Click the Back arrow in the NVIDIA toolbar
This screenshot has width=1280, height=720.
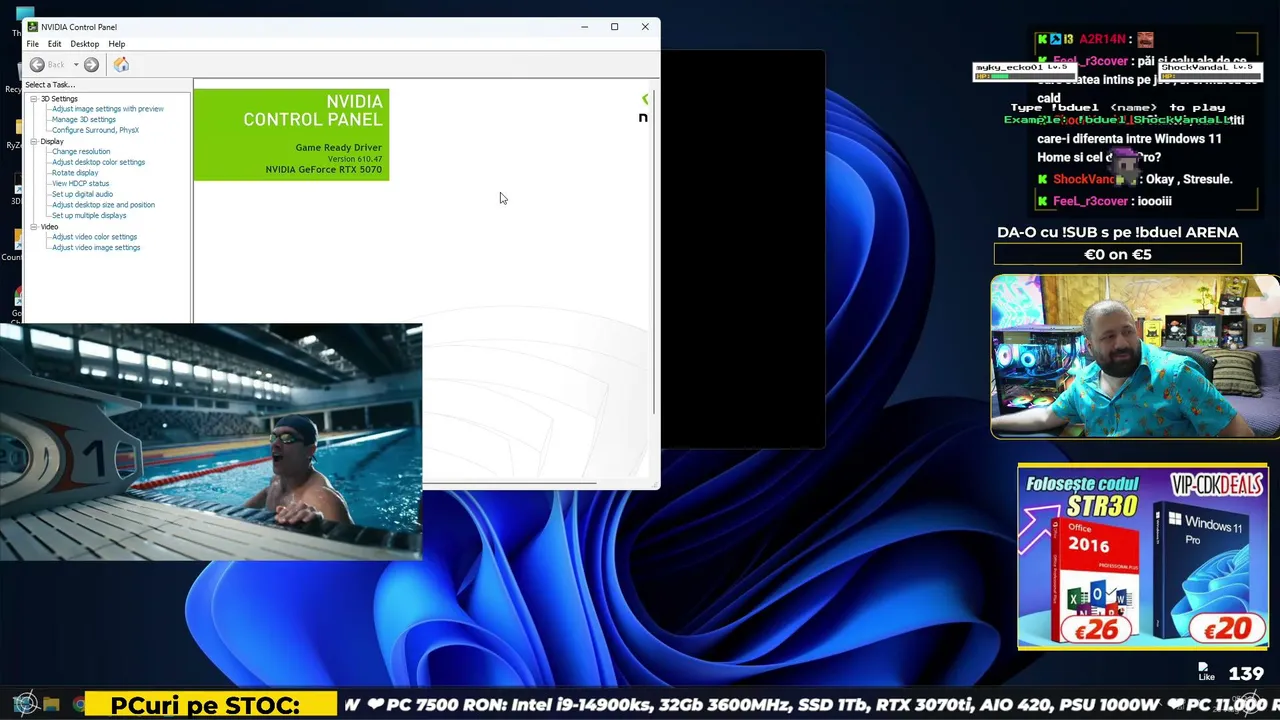[37, 65]
